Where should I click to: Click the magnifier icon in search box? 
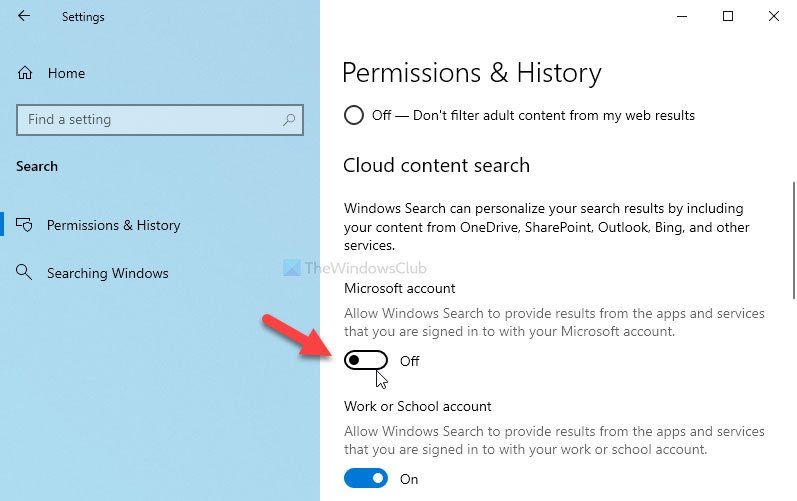click(289, 120)
